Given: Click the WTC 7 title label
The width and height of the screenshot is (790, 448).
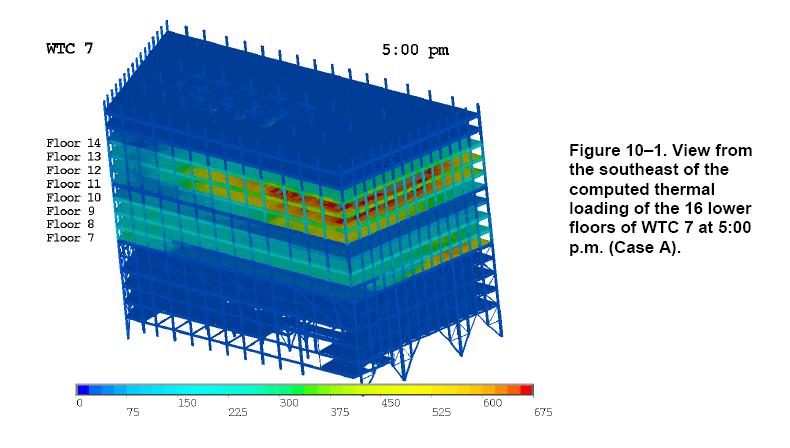Looking at the screenshot, I should 70,48.
